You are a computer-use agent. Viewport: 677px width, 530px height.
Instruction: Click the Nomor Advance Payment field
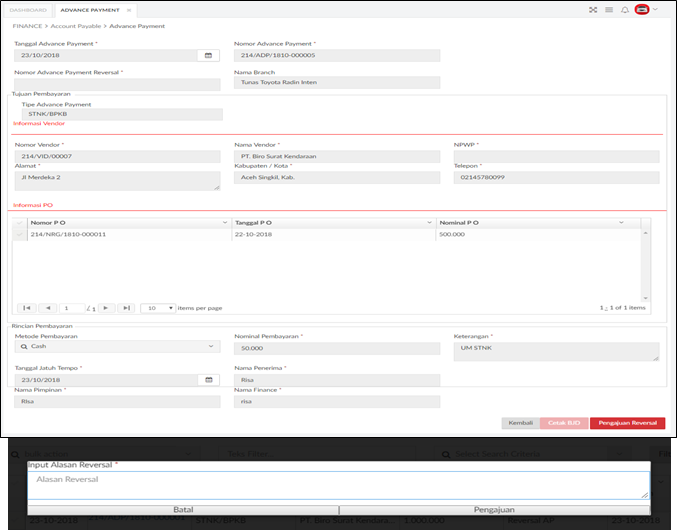(x=337, y=55)
